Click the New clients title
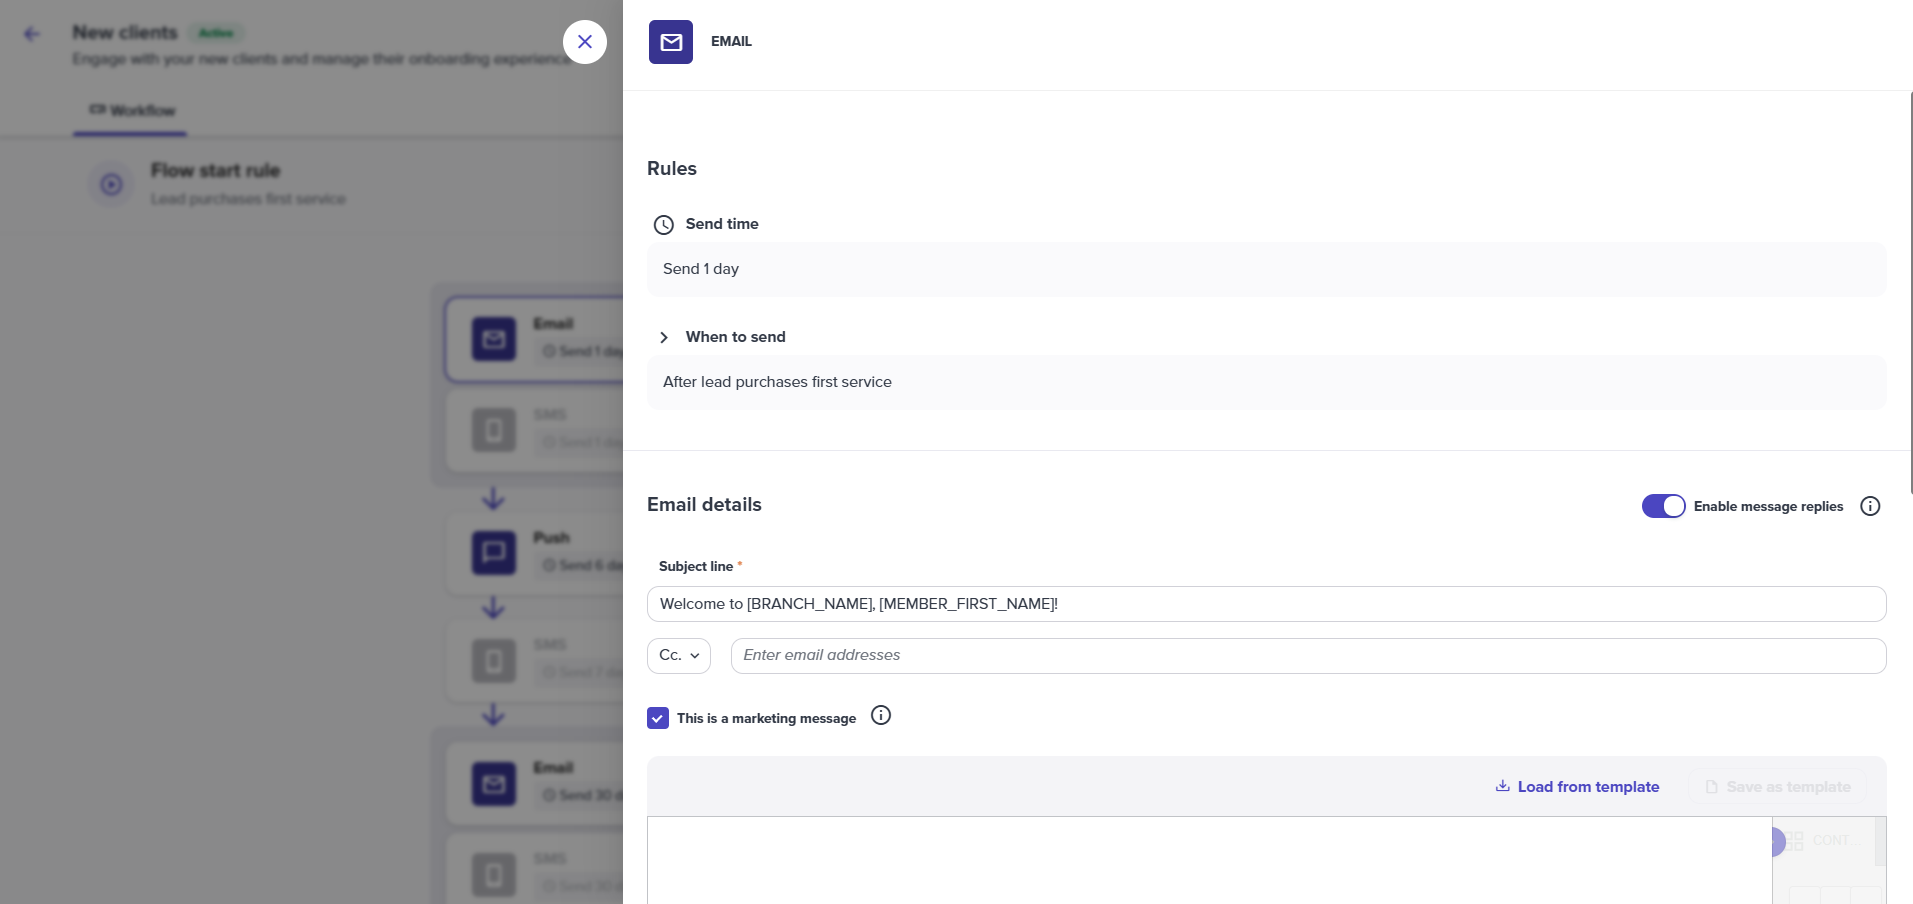 (125, 33)
